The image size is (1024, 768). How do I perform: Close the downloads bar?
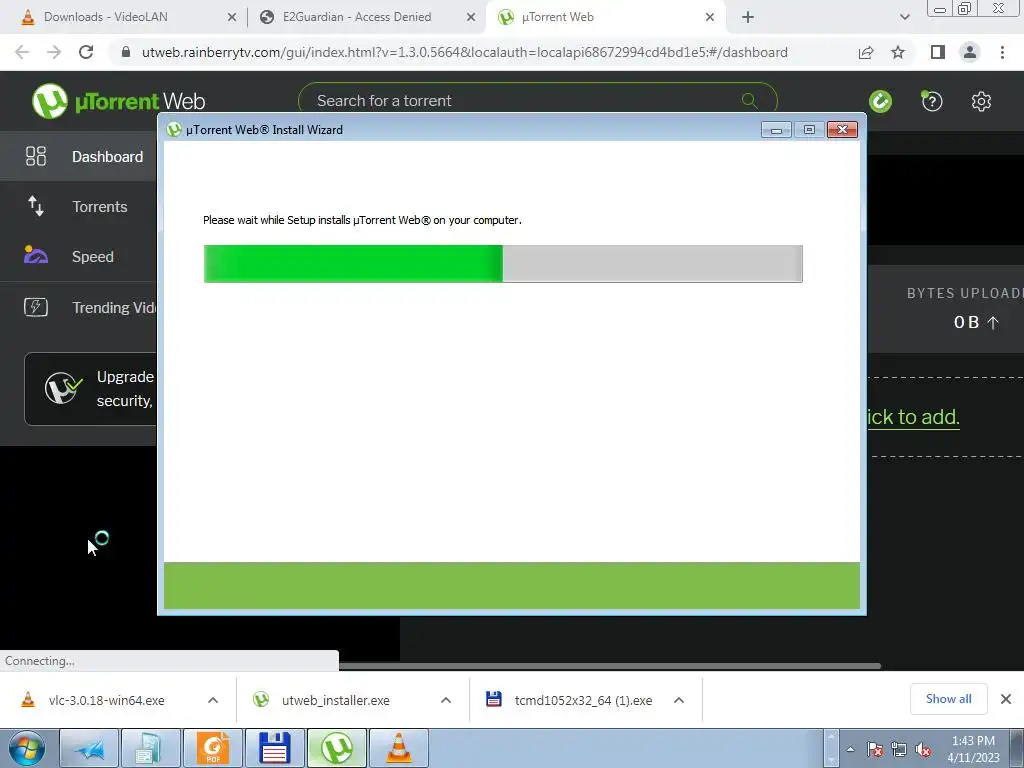[x=1006, y=699]
